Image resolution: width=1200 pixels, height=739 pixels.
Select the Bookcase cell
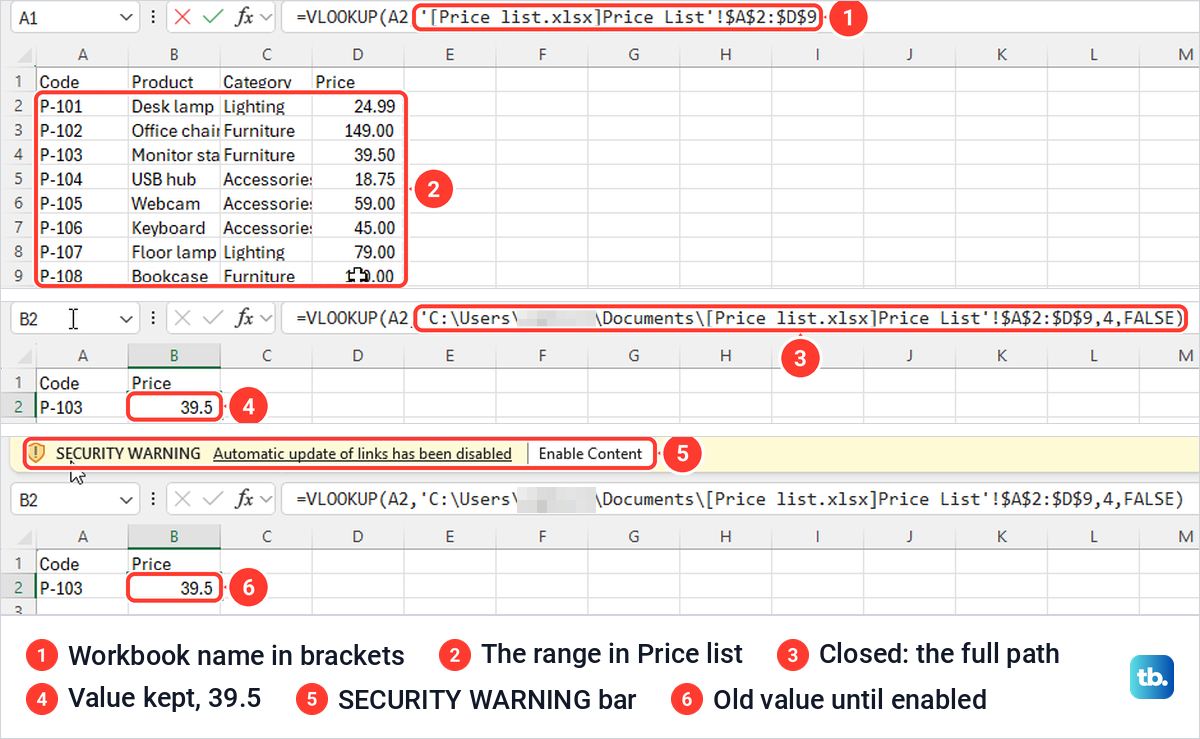[174, 276]
